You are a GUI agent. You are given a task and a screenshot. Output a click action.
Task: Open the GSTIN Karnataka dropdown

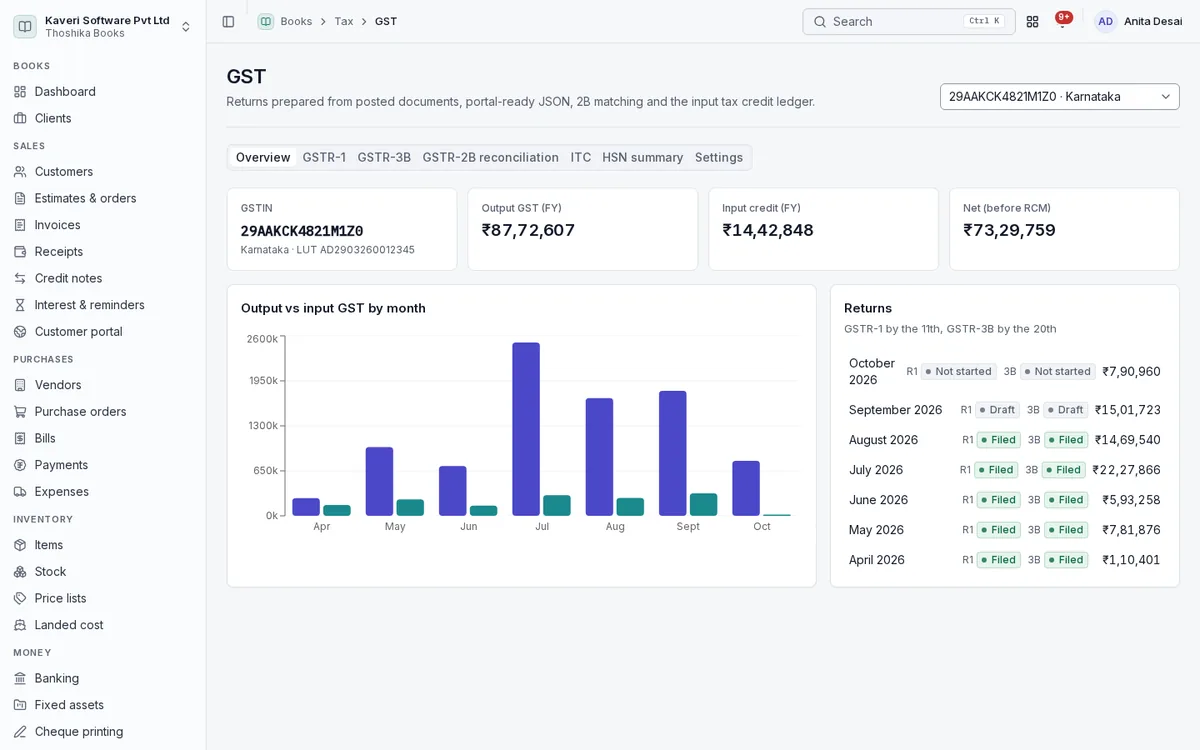tap(1059, 97)
